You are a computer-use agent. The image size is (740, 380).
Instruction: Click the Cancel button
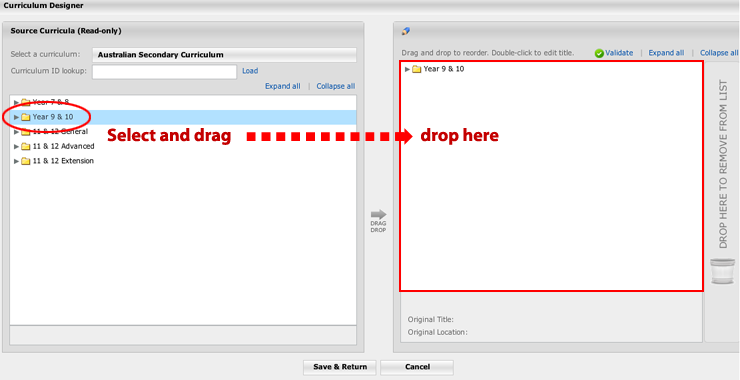tap(417, 367)
